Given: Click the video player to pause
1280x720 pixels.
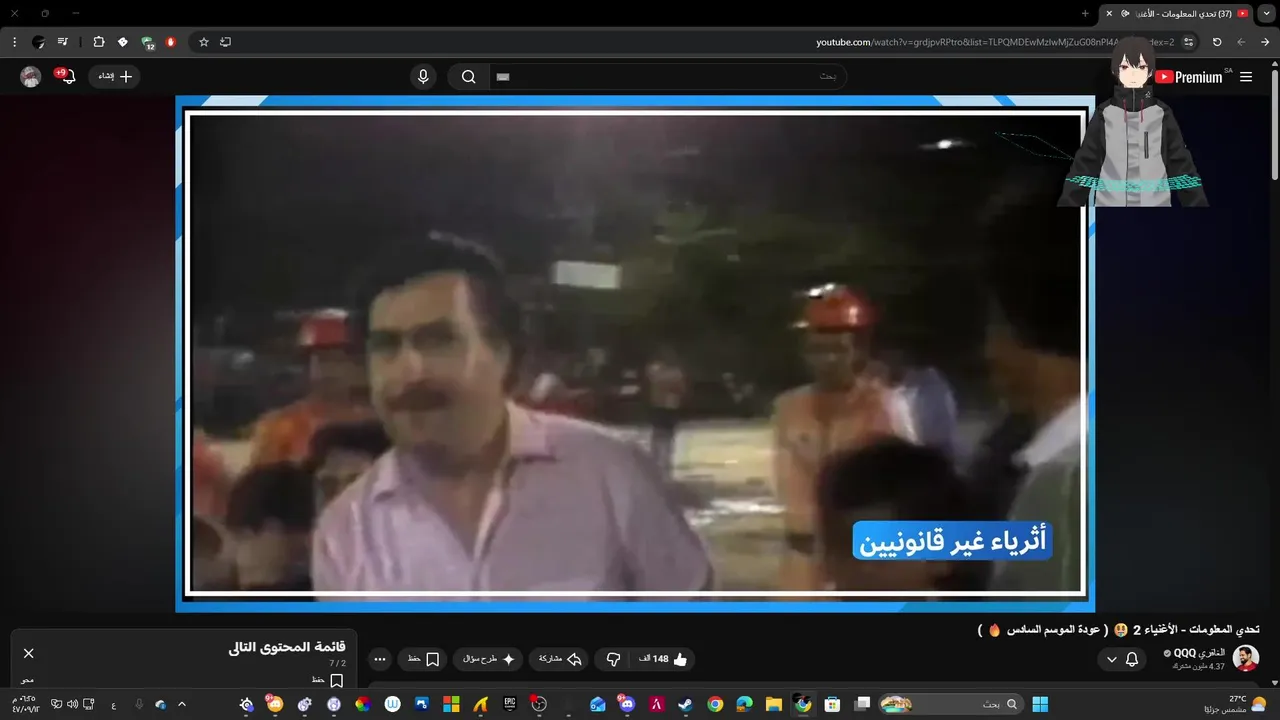Looking at the screenshot, I should pyautogui.click(x=635, y=353).
